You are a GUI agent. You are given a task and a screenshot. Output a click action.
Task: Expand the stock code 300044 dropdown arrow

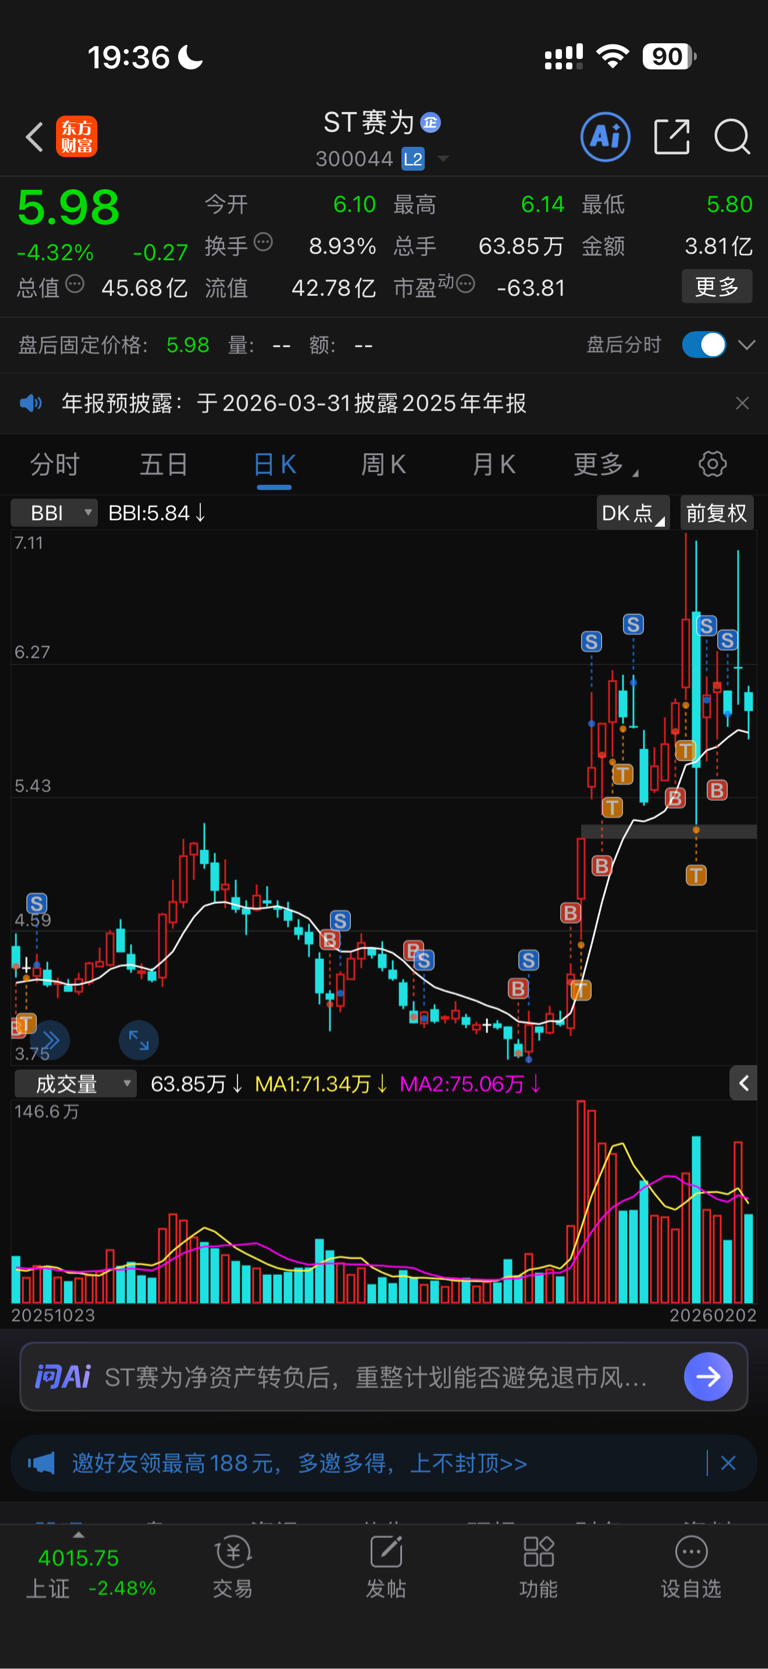pos(443,159)
